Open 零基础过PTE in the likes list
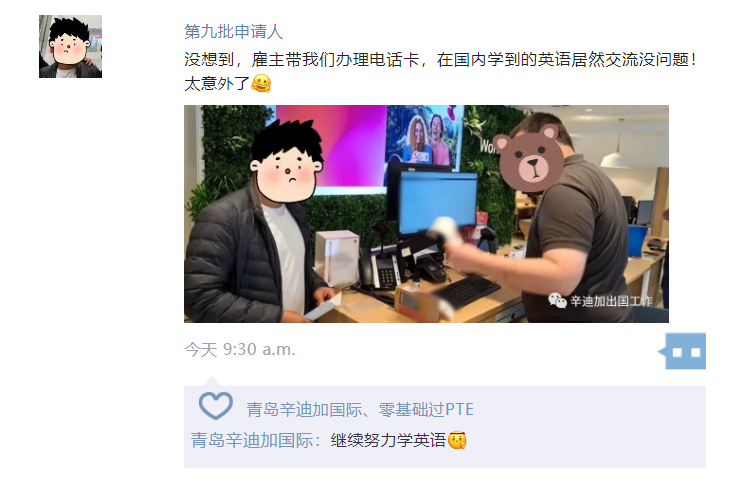Image resolution: width=734 pixels, height=492 pixels. click(426, 410)
